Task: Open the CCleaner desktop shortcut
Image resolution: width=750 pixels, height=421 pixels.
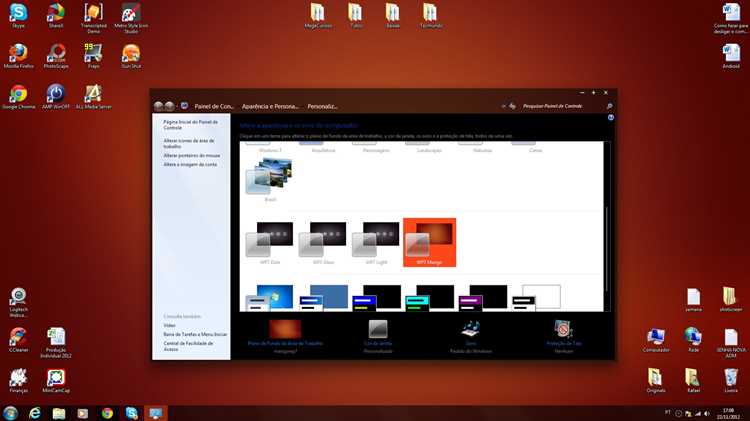Action: click(18, 340)
